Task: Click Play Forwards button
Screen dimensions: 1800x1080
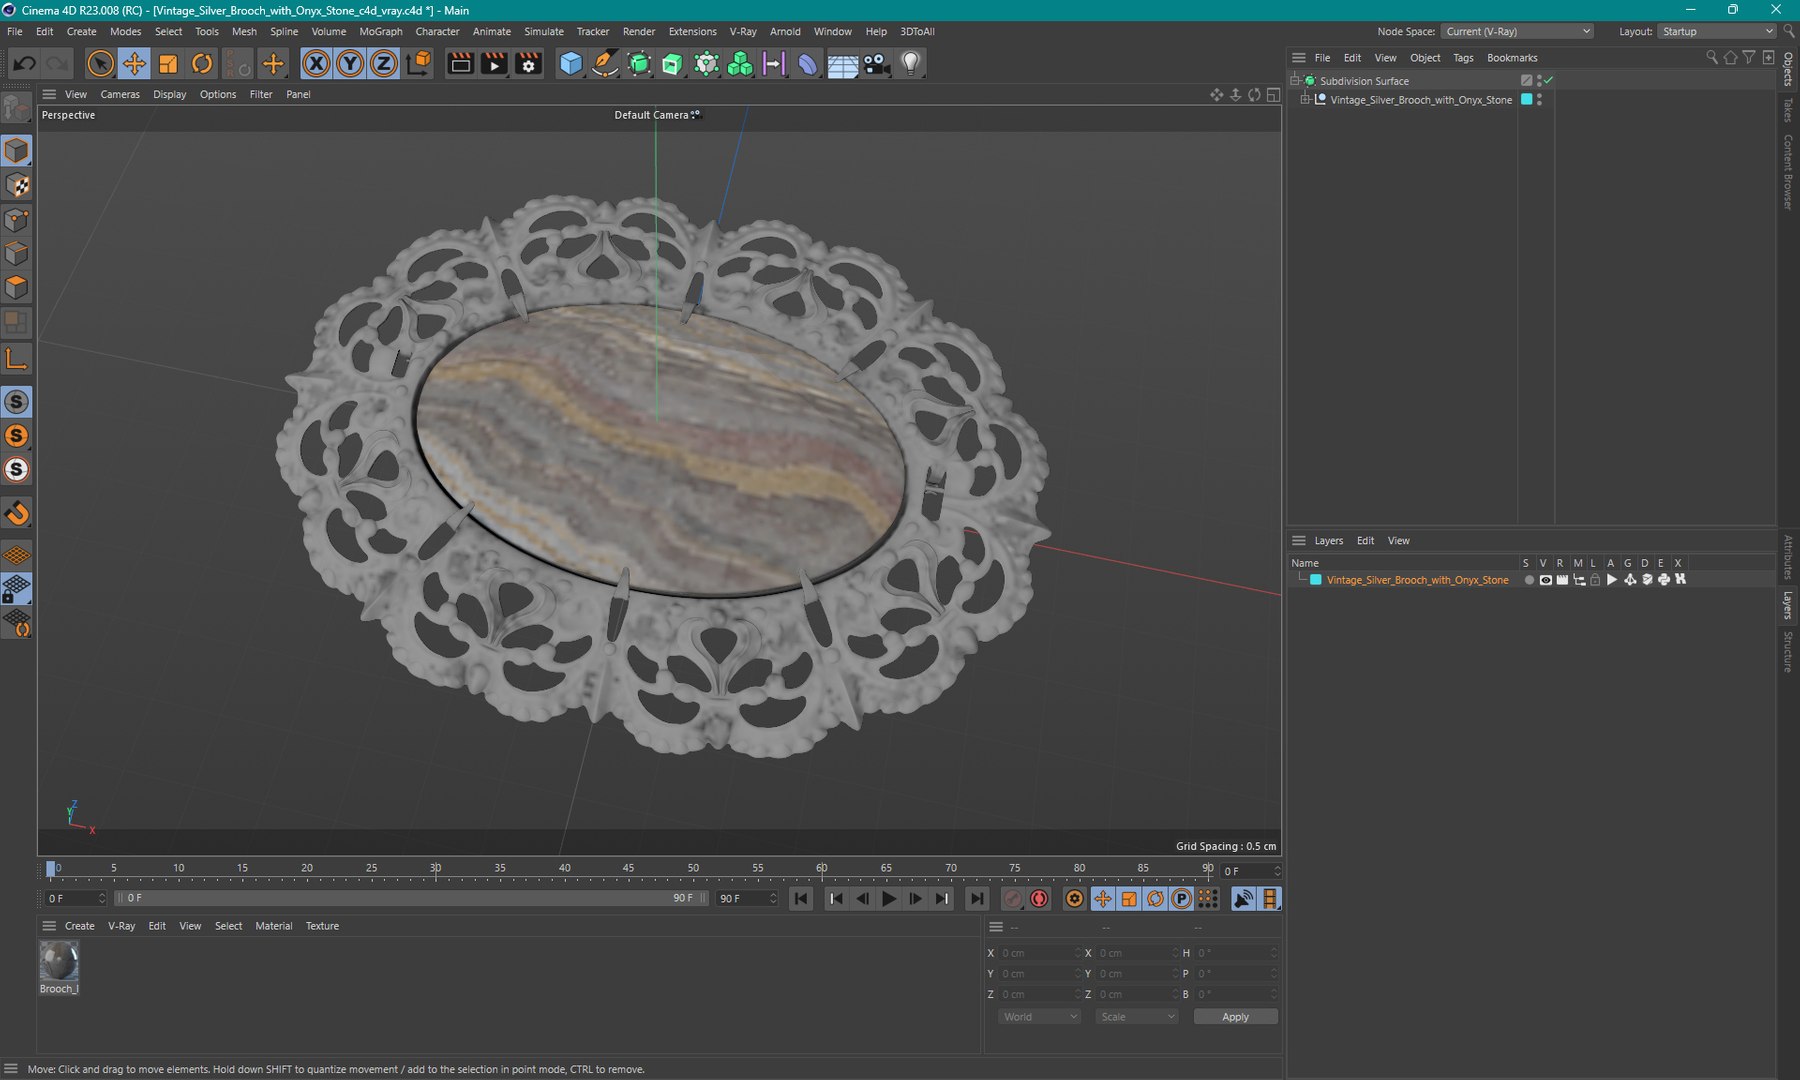Action: point(889,899)
